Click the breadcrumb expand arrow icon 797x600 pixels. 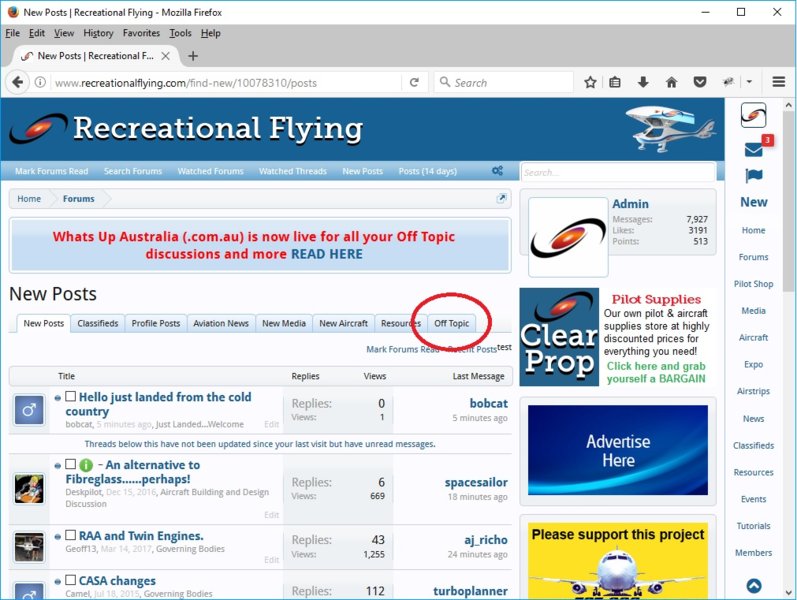pyautogui.click(x=502, y=198)
